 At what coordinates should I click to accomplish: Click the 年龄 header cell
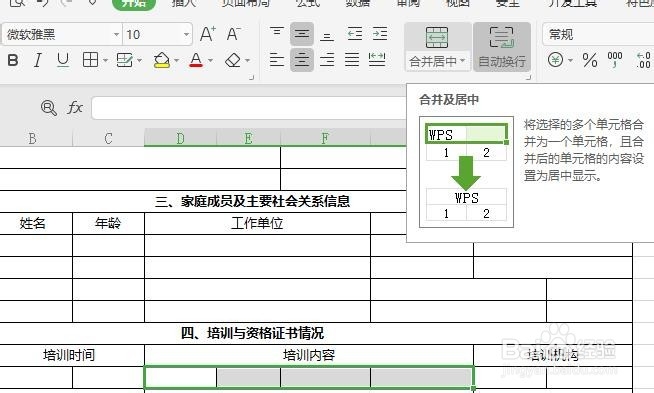click(x=108, y=224)
